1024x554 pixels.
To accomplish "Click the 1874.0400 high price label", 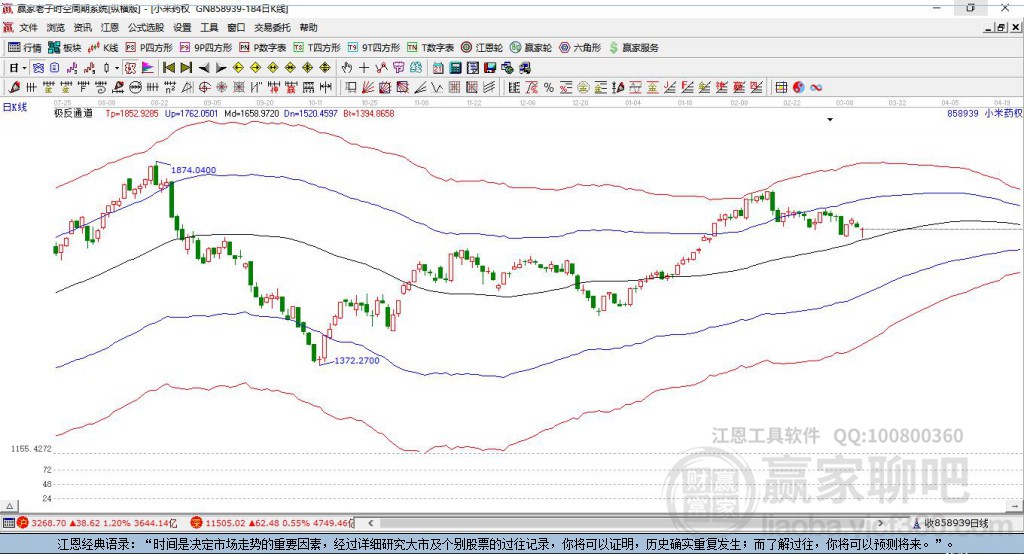I will 193,170.
